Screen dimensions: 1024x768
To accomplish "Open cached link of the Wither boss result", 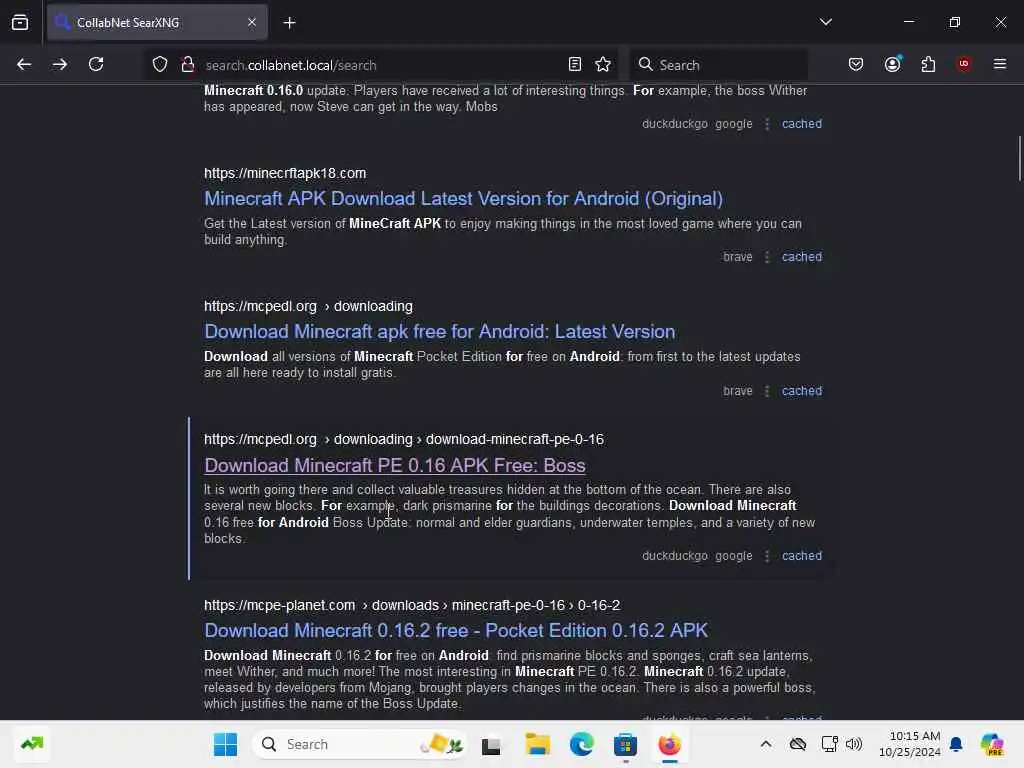I will pos(802,124).
